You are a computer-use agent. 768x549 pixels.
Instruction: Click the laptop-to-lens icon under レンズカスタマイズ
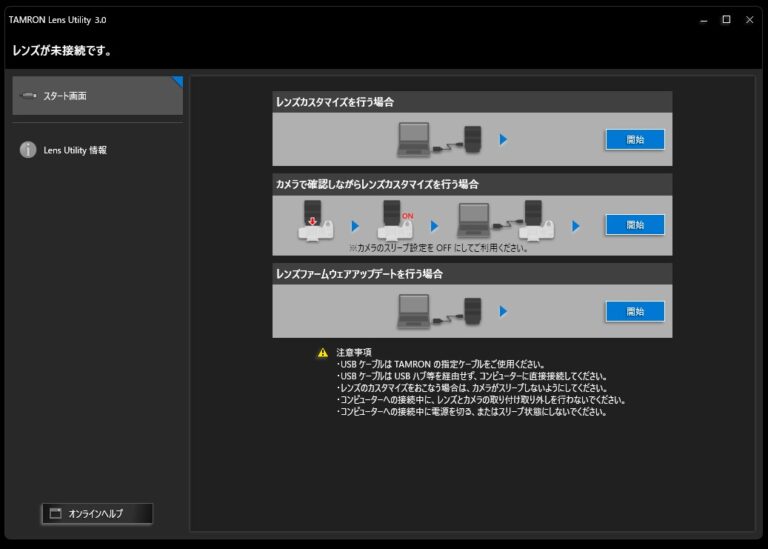440,139
